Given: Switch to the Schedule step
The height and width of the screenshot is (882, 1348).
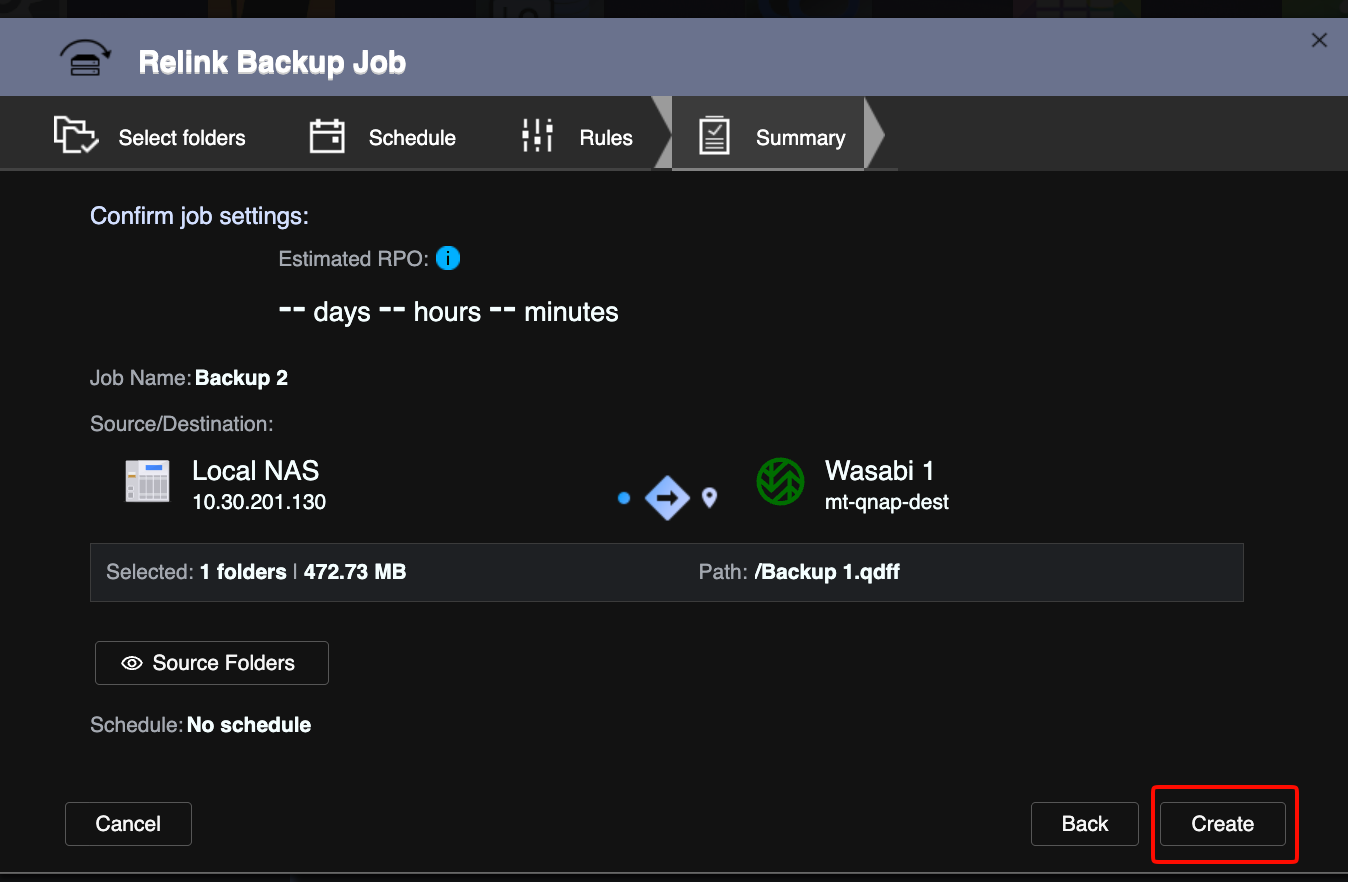Looking at the screenshot, I should (x=383, y=135).
